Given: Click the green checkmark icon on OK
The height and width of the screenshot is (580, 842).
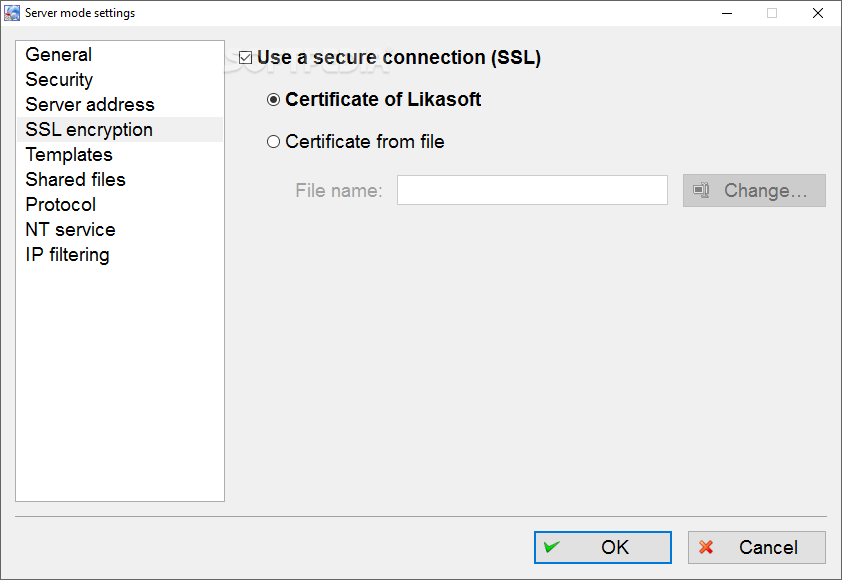Looking at the screenshot, I should point(551,547).
